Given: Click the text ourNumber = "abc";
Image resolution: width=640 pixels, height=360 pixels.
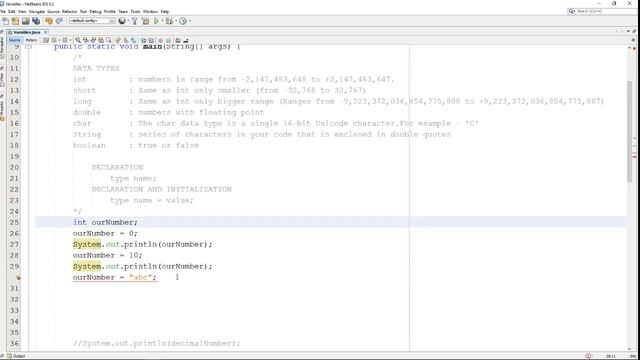Looking at the screenshot, I should 115,278.
